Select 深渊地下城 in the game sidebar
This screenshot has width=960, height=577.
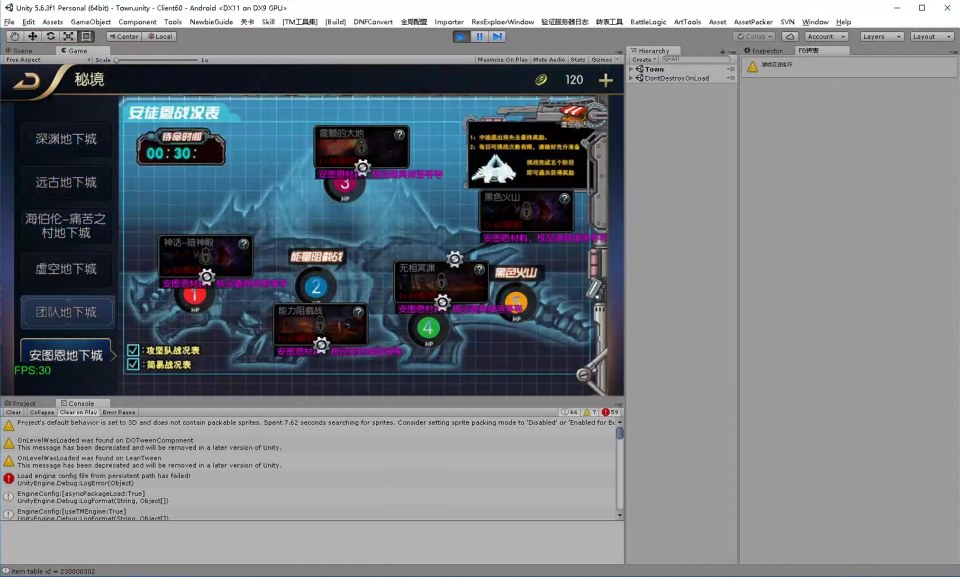tap(66, 139)
